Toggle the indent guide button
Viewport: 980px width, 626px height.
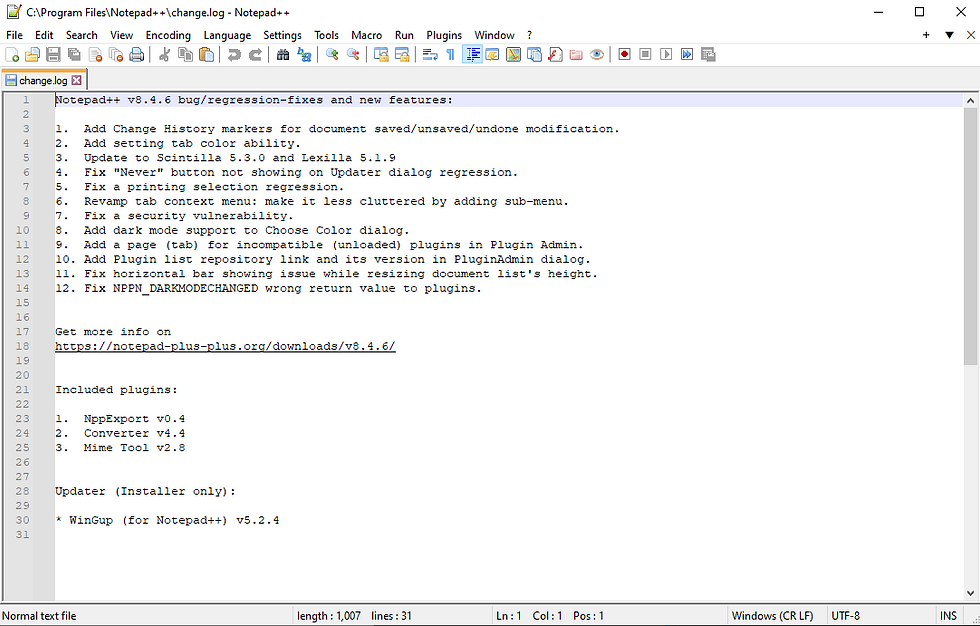click(x=472, y=55)
